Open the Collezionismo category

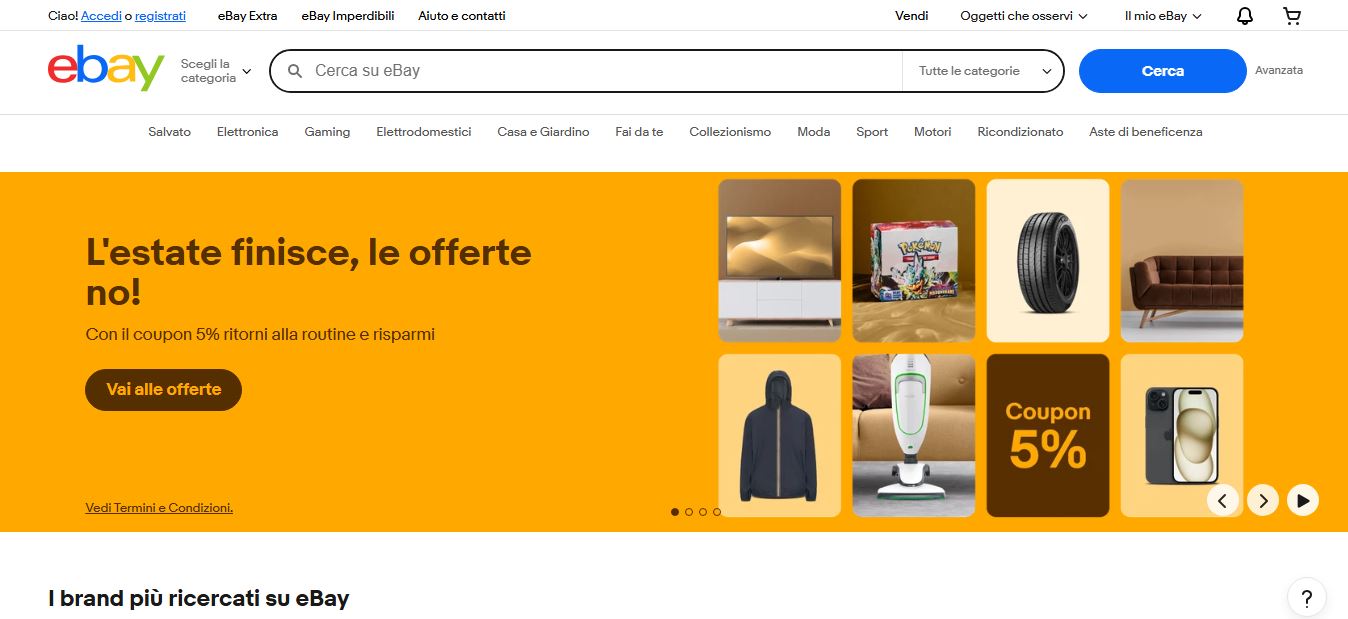[x=730, y=132]
